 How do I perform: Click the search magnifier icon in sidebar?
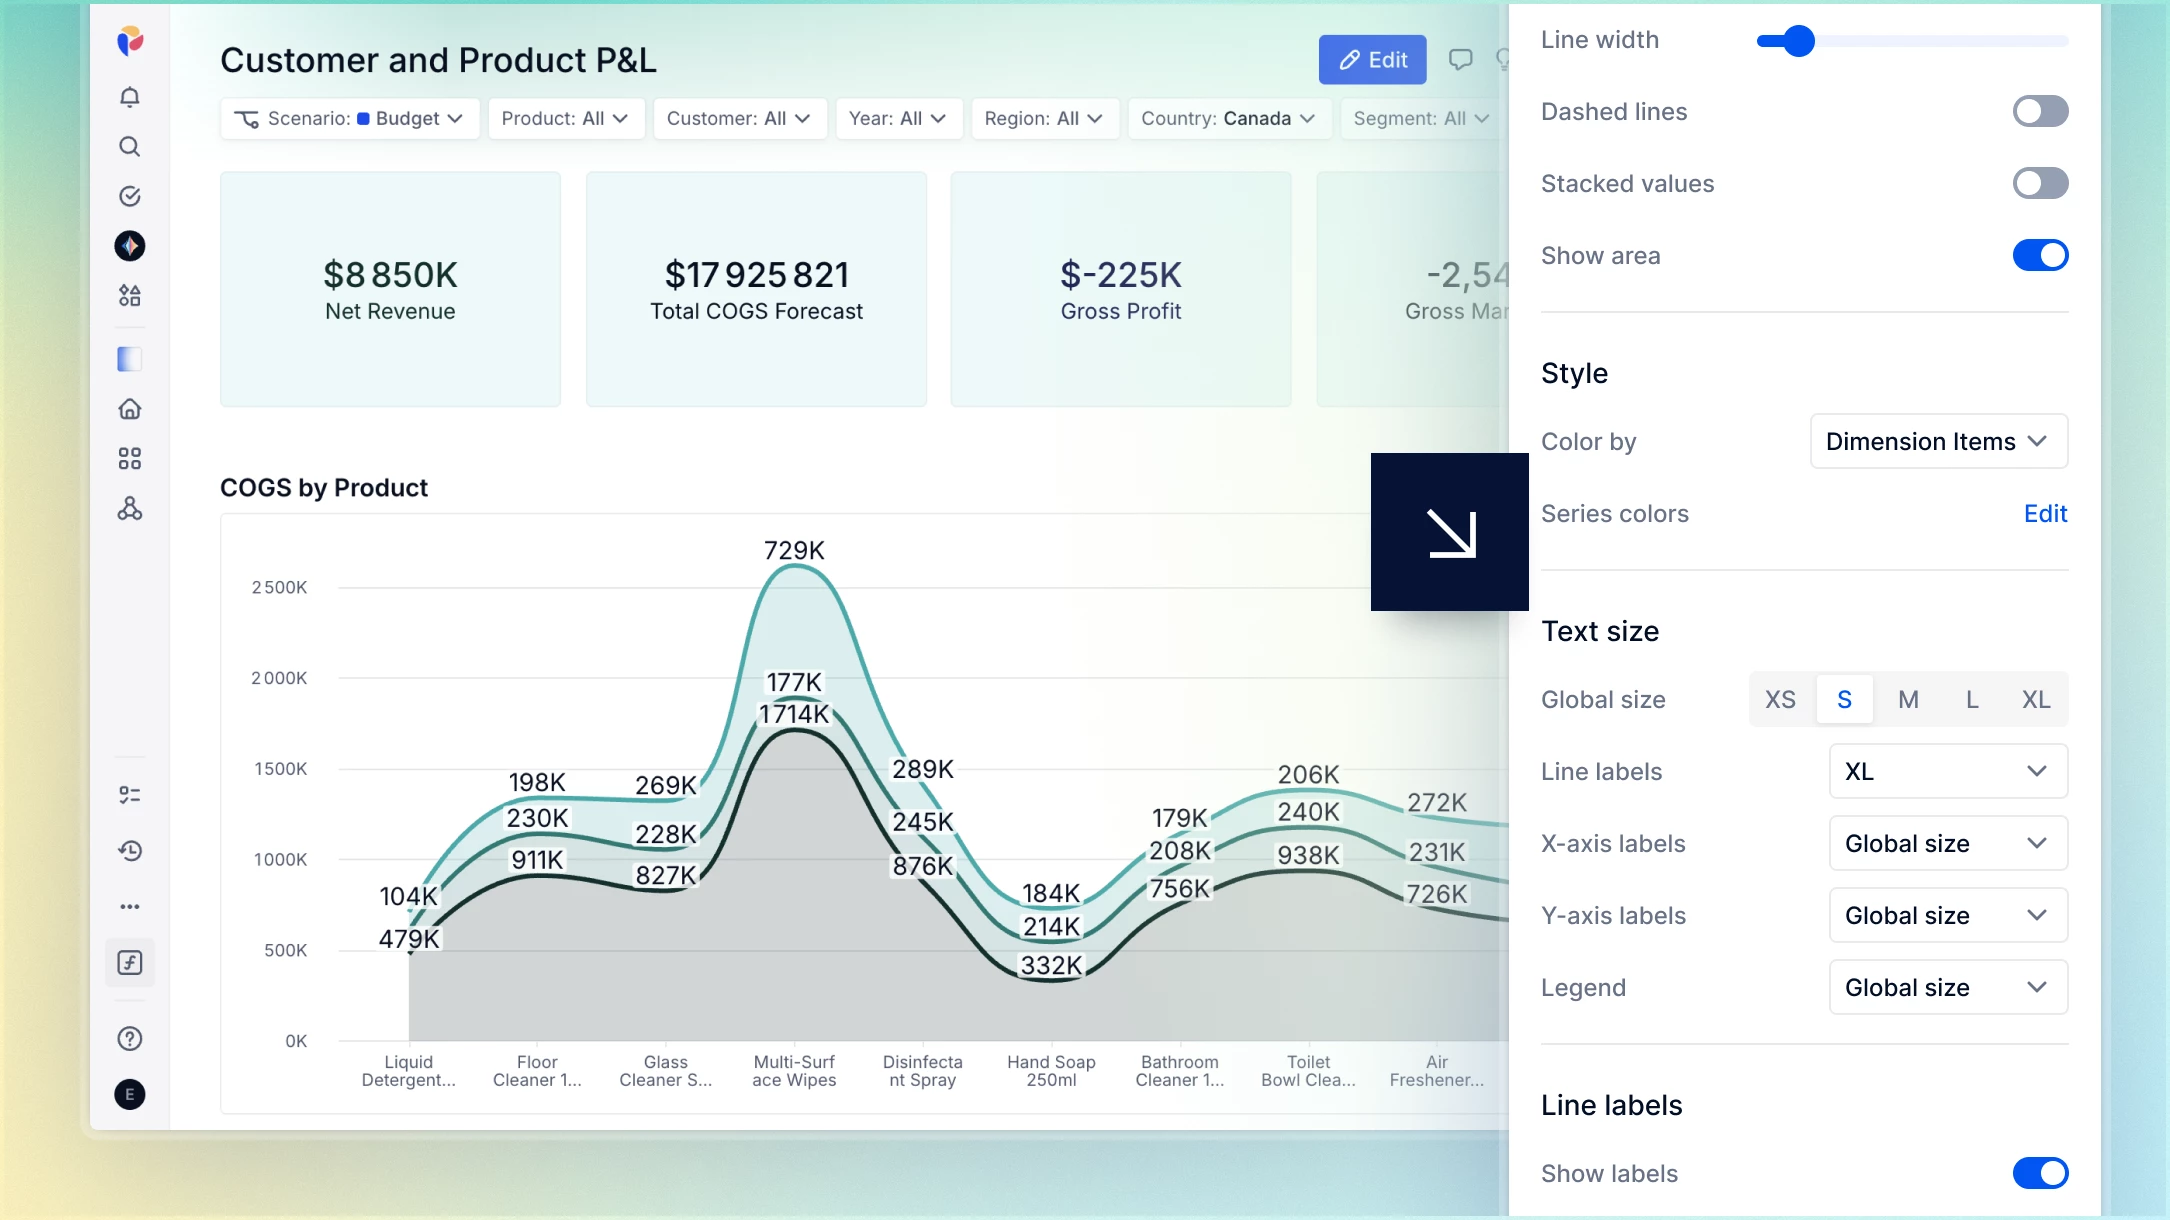tap(130, 147)
